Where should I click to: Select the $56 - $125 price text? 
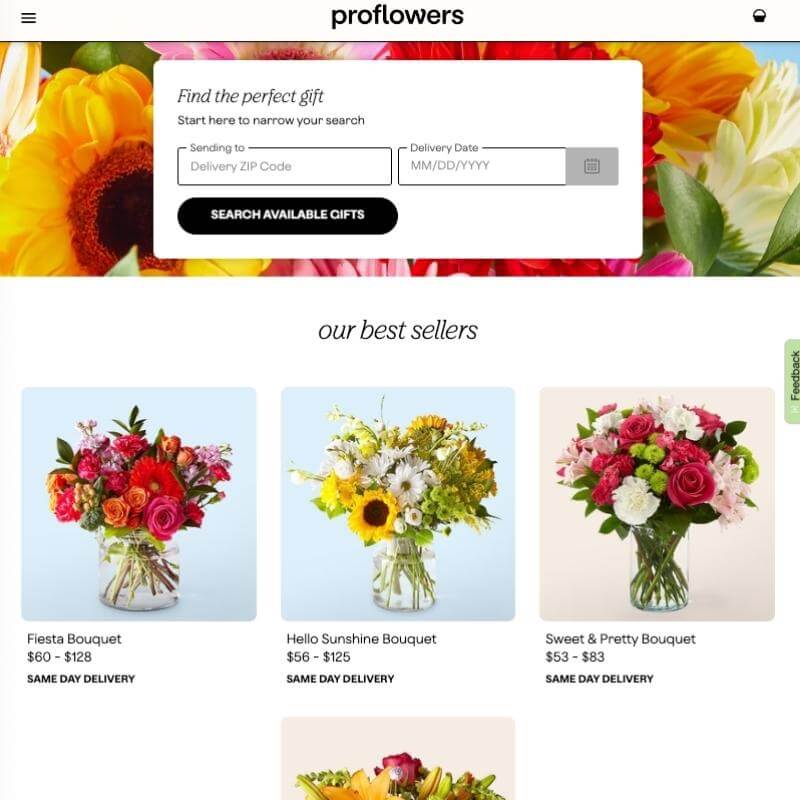point(318,657)
